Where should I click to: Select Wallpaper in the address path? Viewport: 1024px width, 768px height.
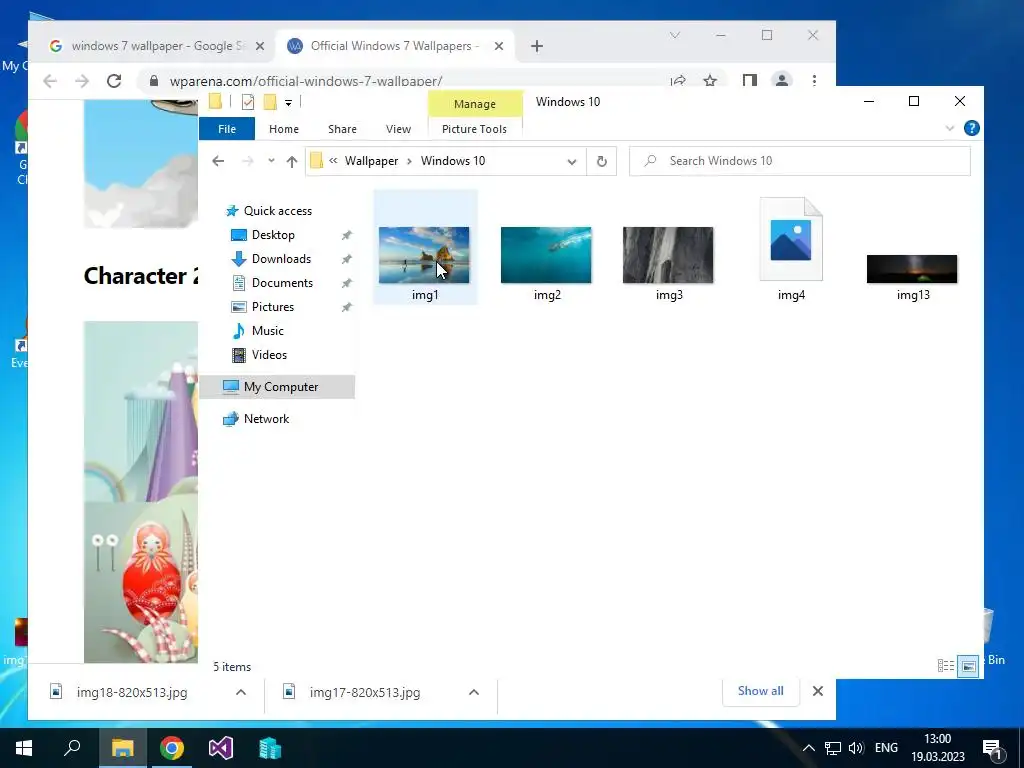tap(371, 161)
